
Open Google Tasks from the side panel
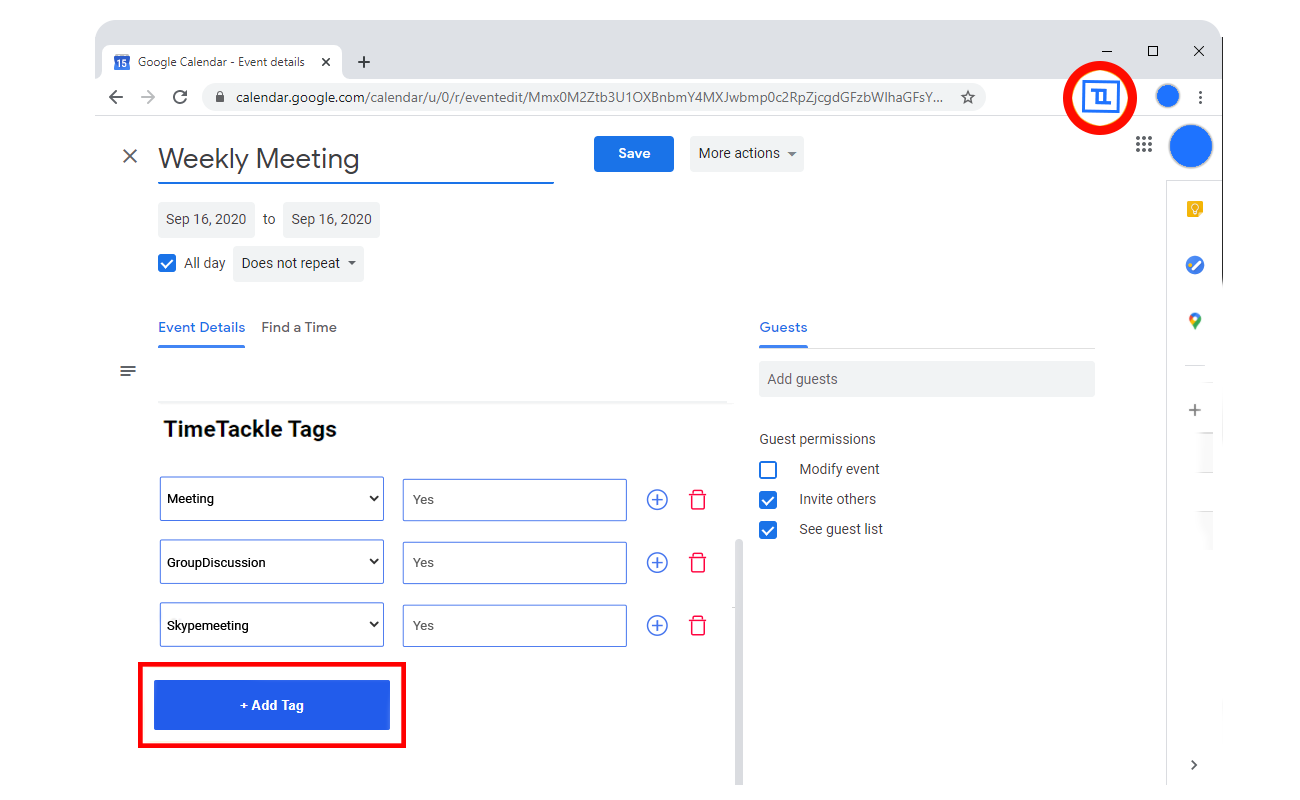coord(1194,265)
